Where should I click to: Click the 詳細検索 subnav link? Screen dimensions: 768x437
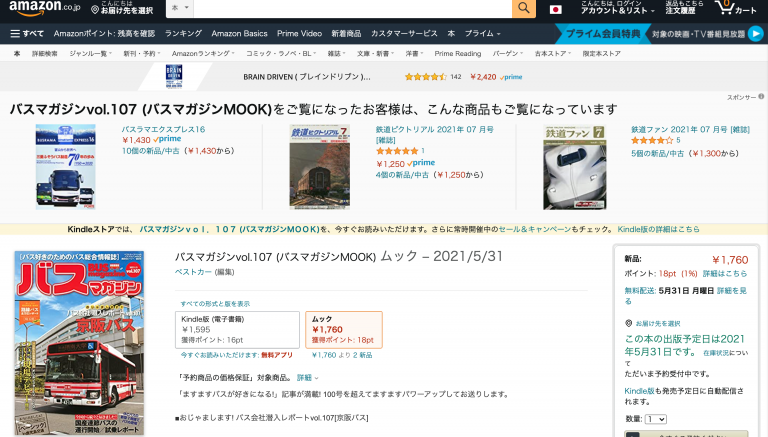[x=45, y=53]
